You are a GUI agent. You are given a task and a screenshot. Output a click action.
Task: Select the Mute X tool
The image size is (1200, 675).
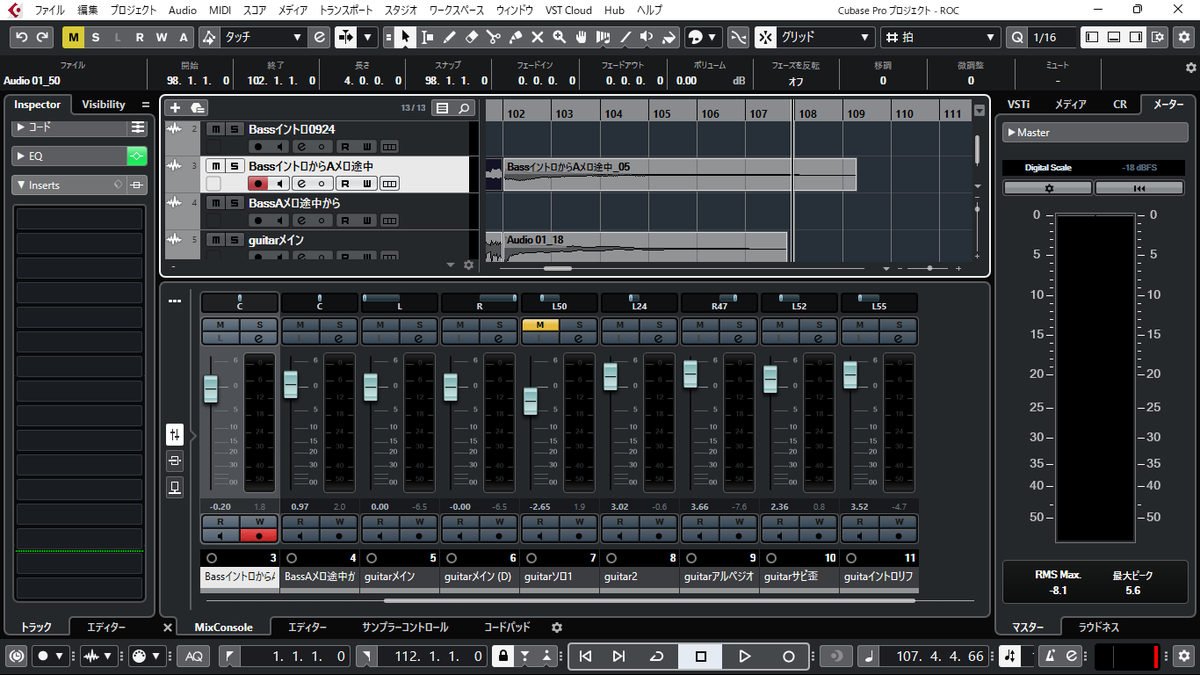[538, 37]
